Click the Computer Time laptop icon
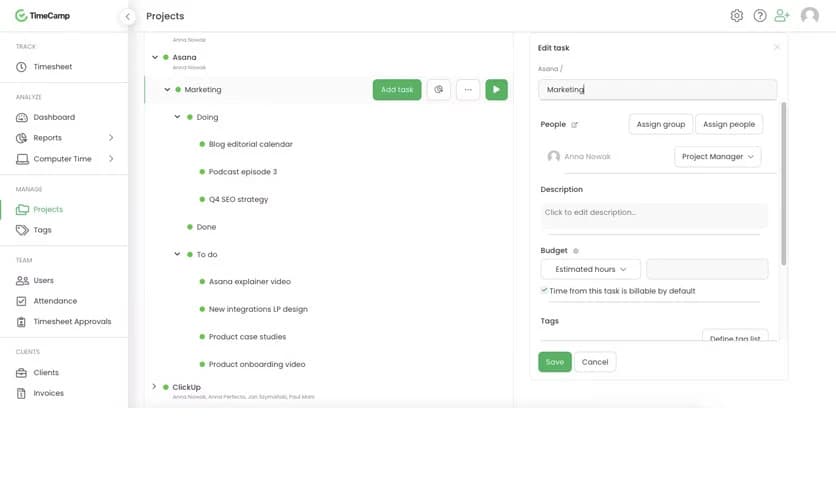Image resolution: width=836 pixels, height=484 pixels. click(22, 159)
